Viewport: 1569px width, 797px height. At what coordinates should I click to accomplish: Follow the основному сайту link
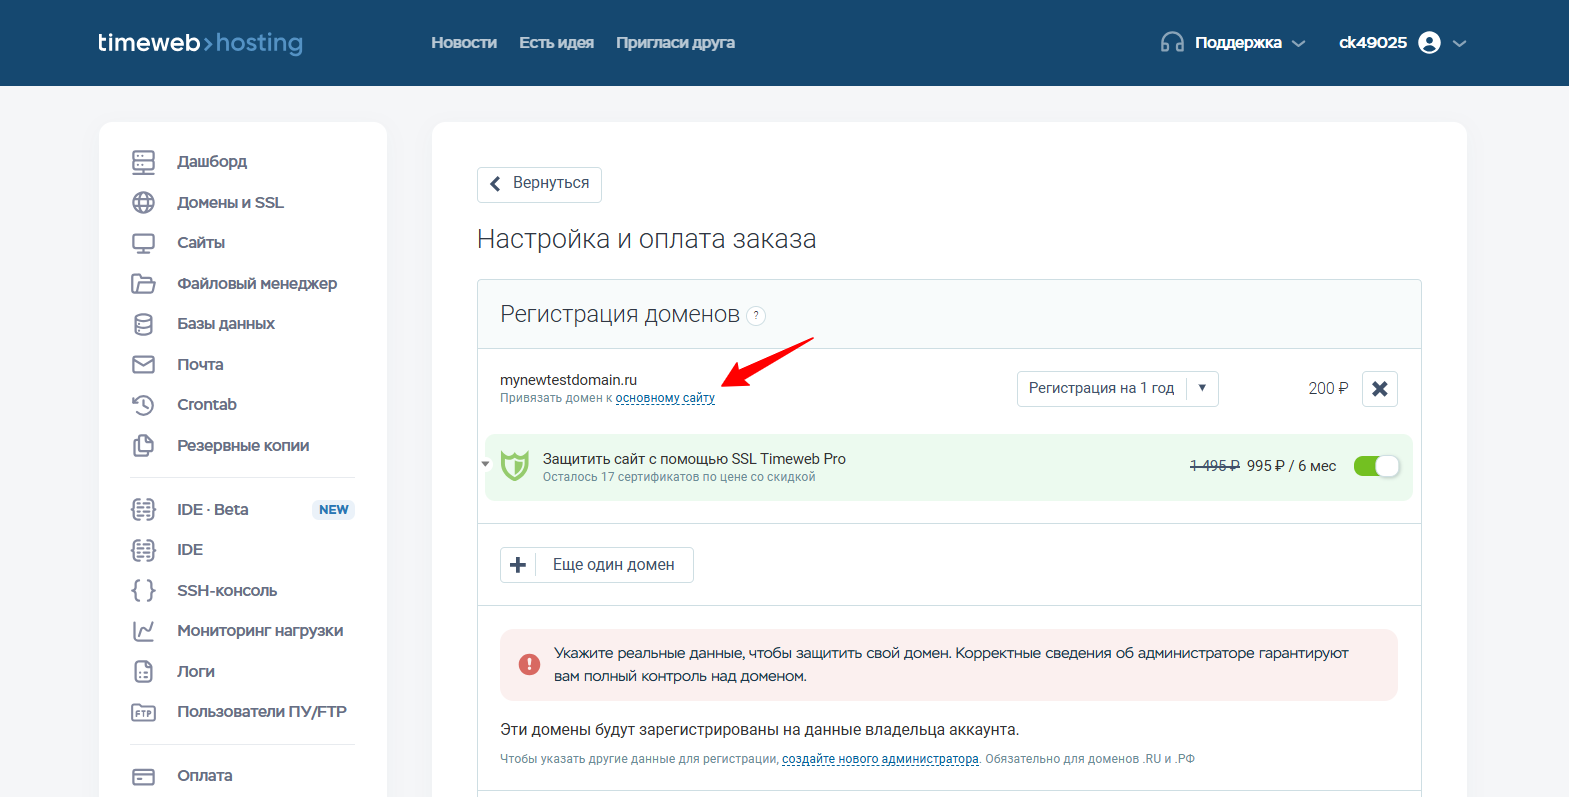tap(665, 398)
